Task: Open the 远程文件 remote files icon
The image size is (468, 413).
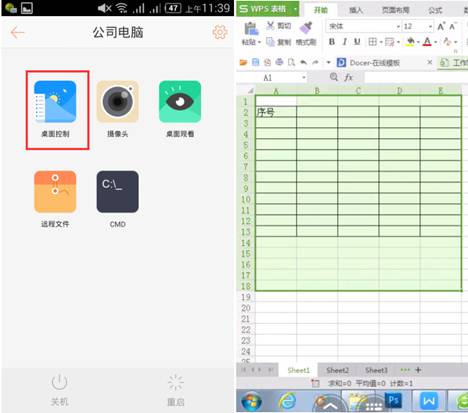Action: click(x=55, y=192)
